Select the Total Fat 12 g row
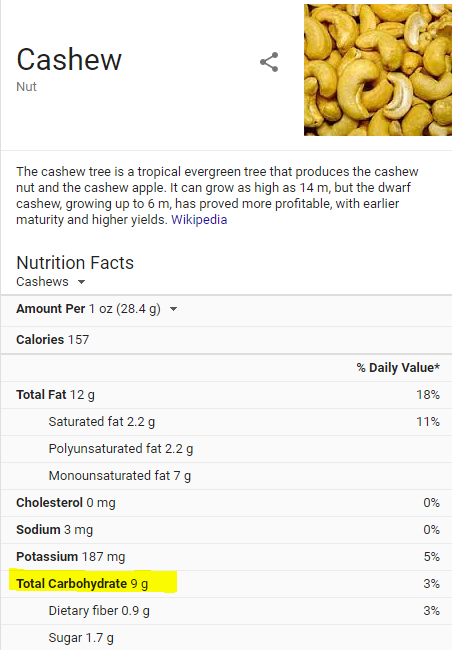The image size is (452, 650). coord(226,395)
